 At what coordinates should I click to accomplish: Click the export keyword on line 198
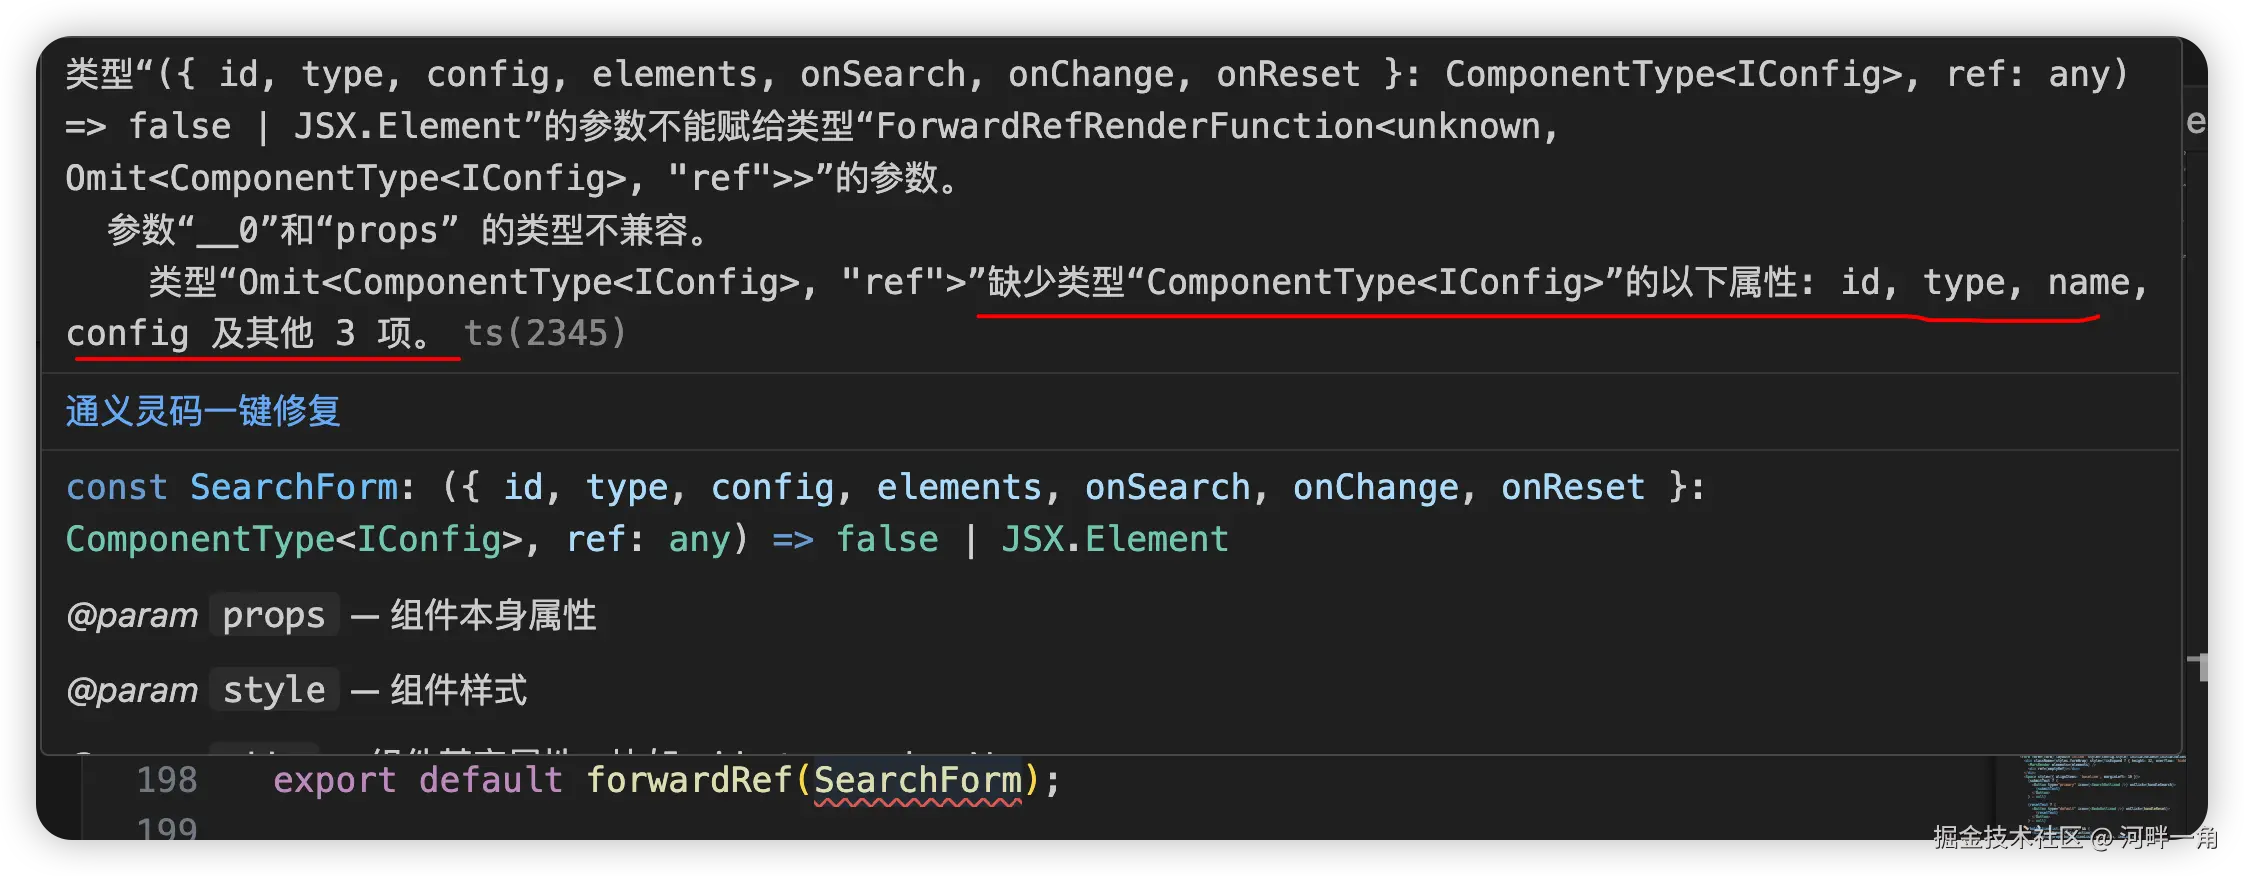point(334,780)
